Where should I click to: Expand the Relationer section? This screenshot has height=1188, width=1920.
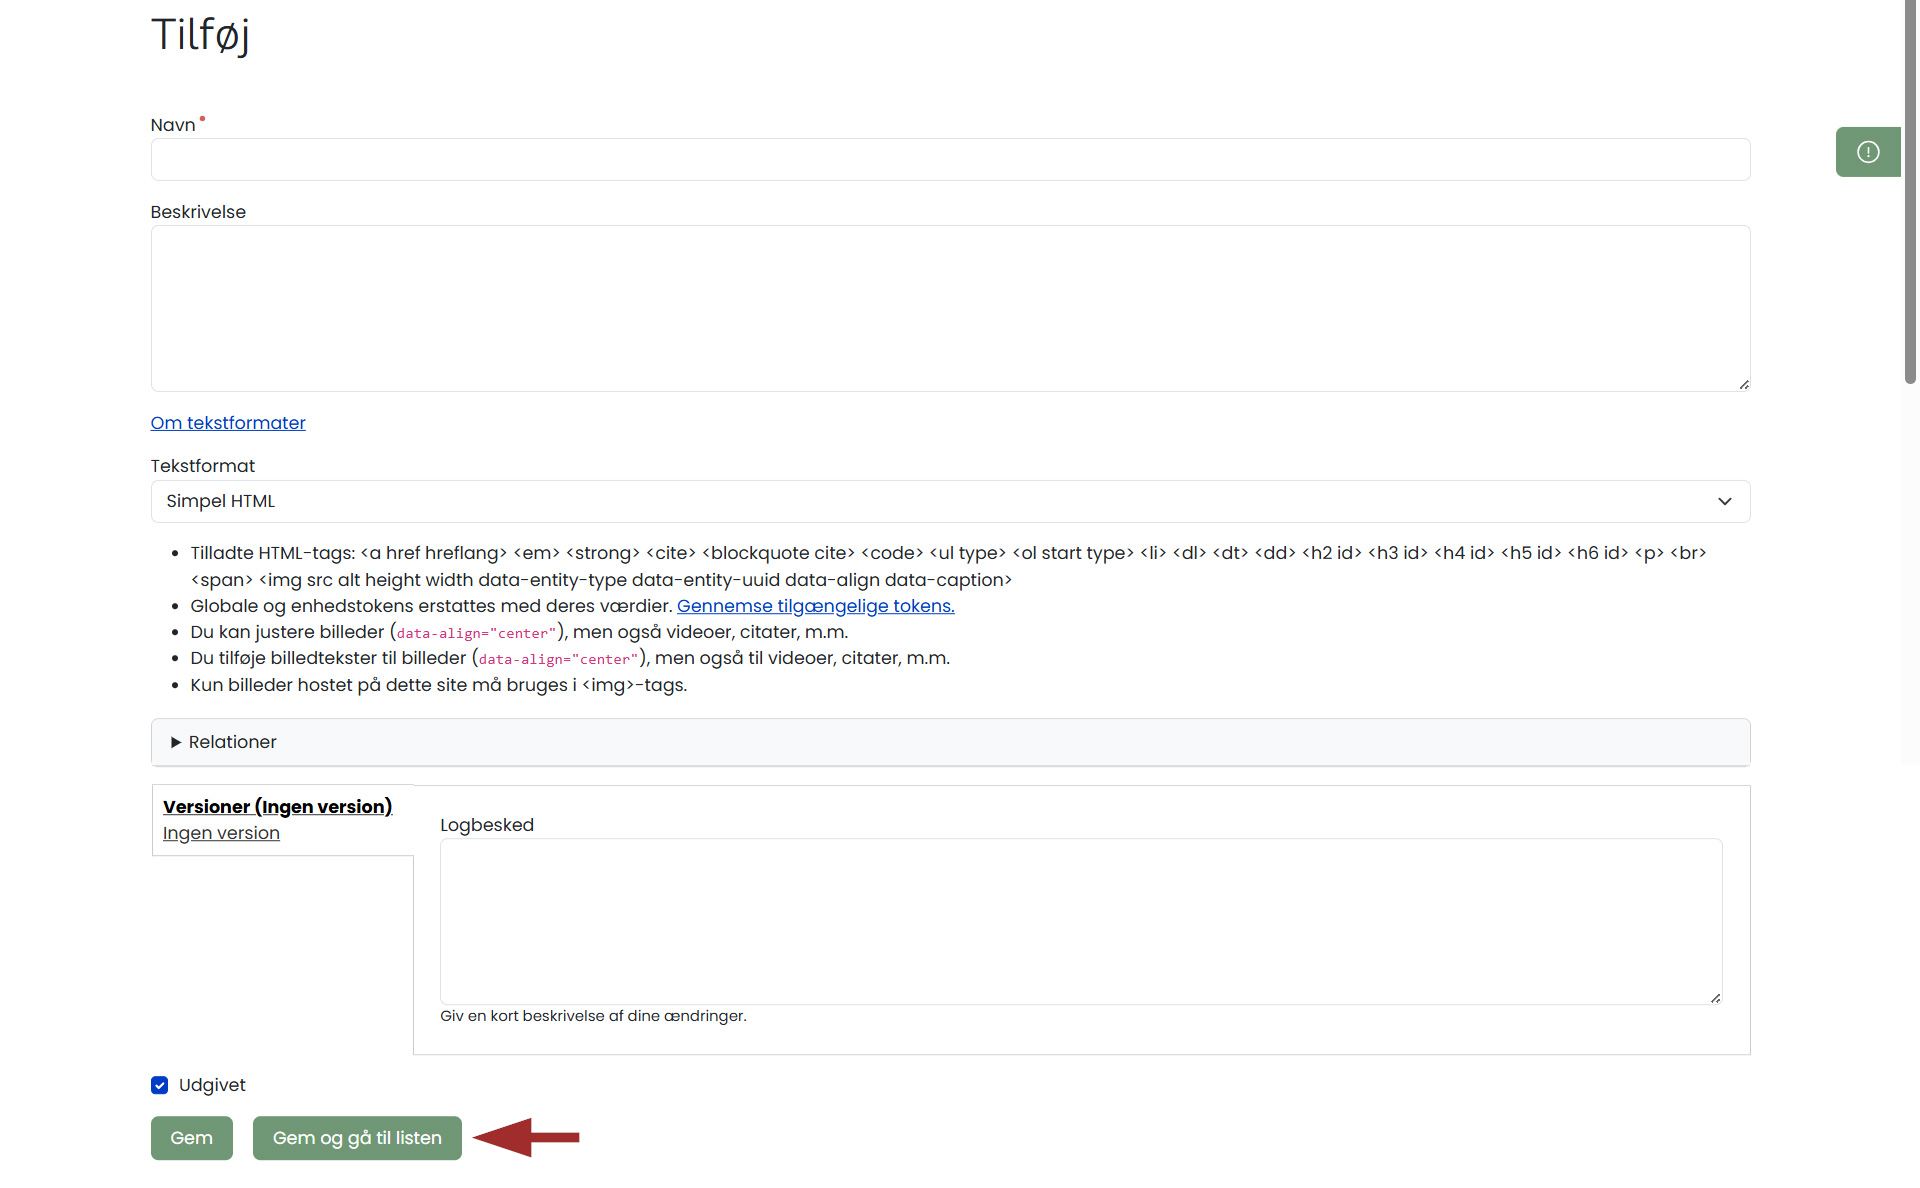click(x=232, y=742)
